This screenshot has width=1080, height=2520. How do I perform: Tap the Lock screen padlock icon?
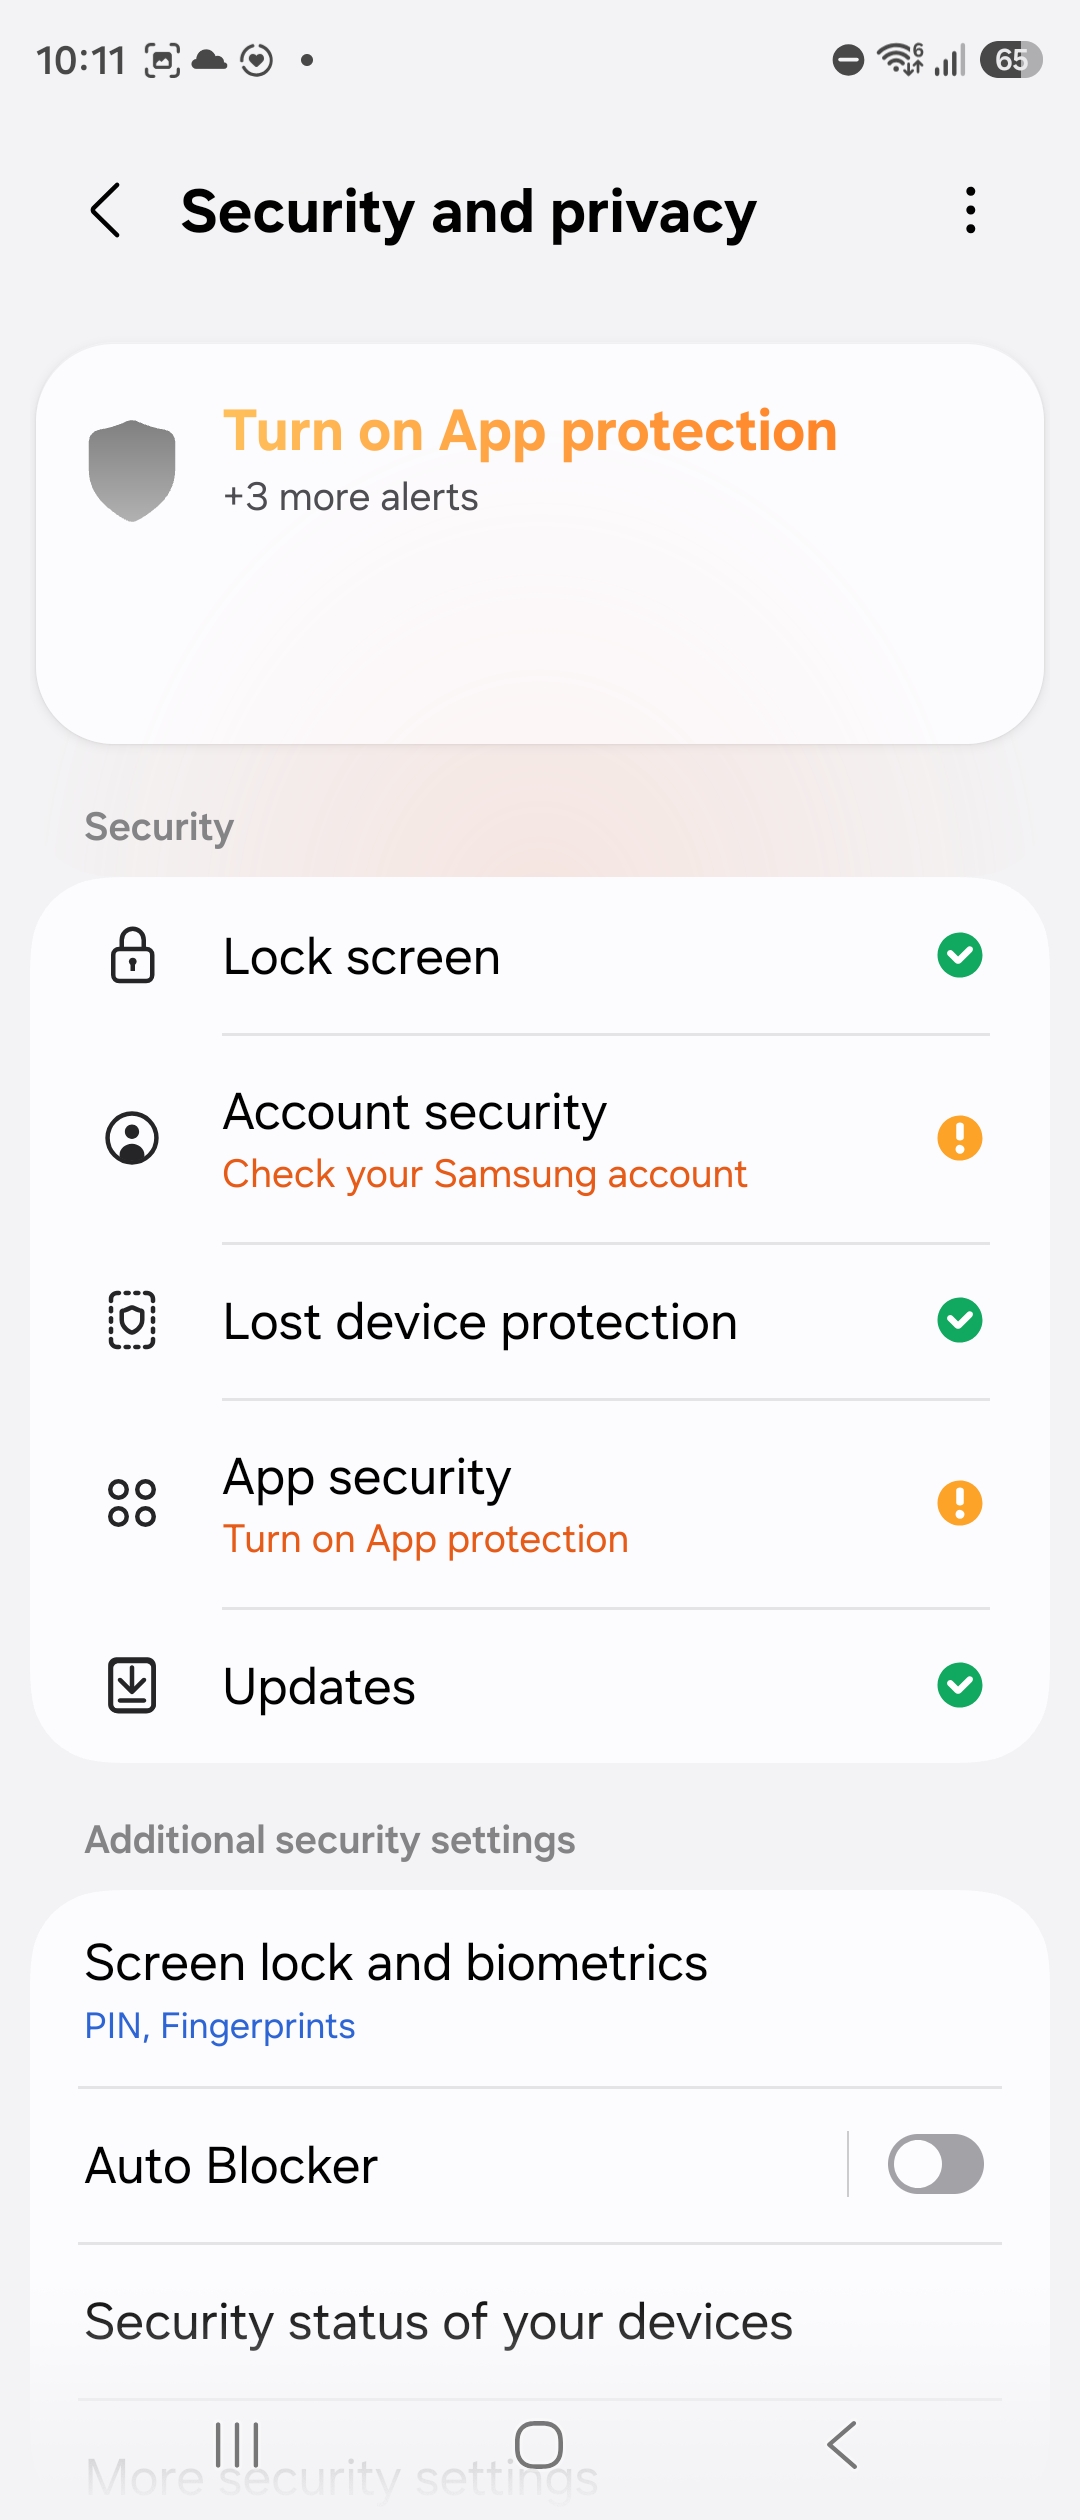[132, 956]
